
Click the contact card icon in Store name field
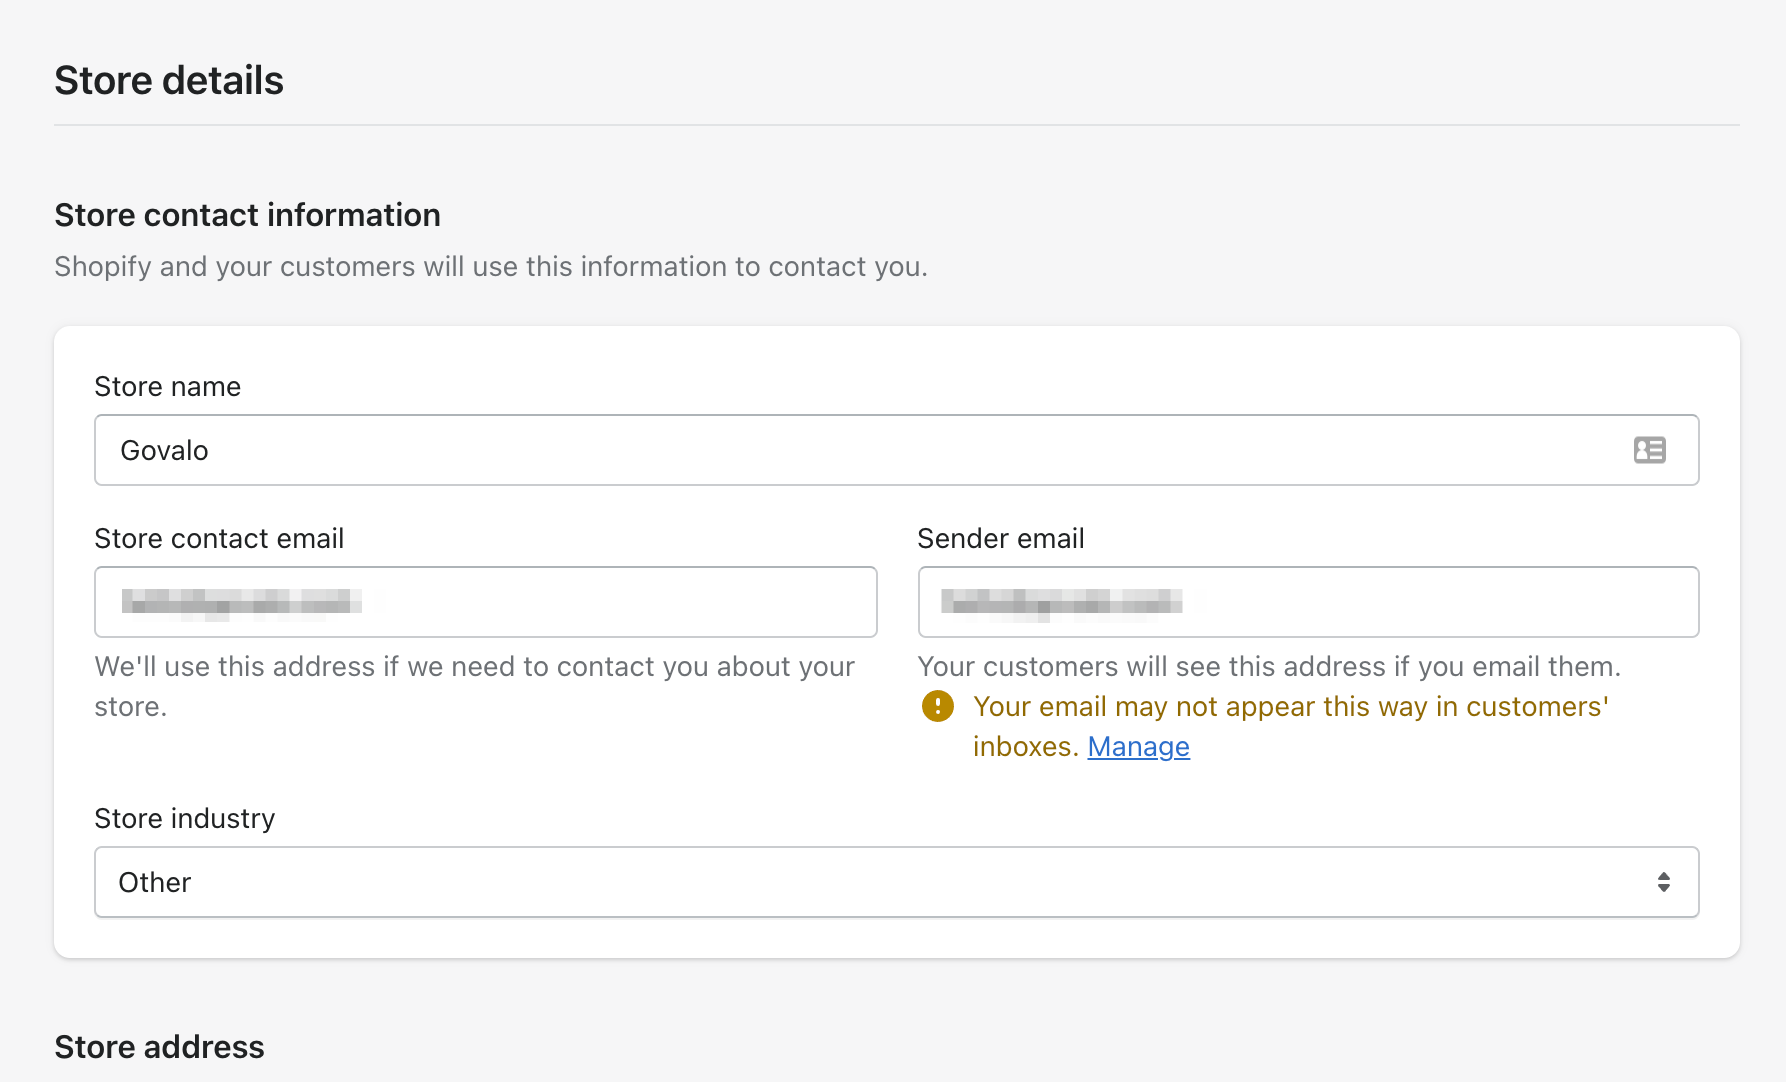click(1649, 450)
